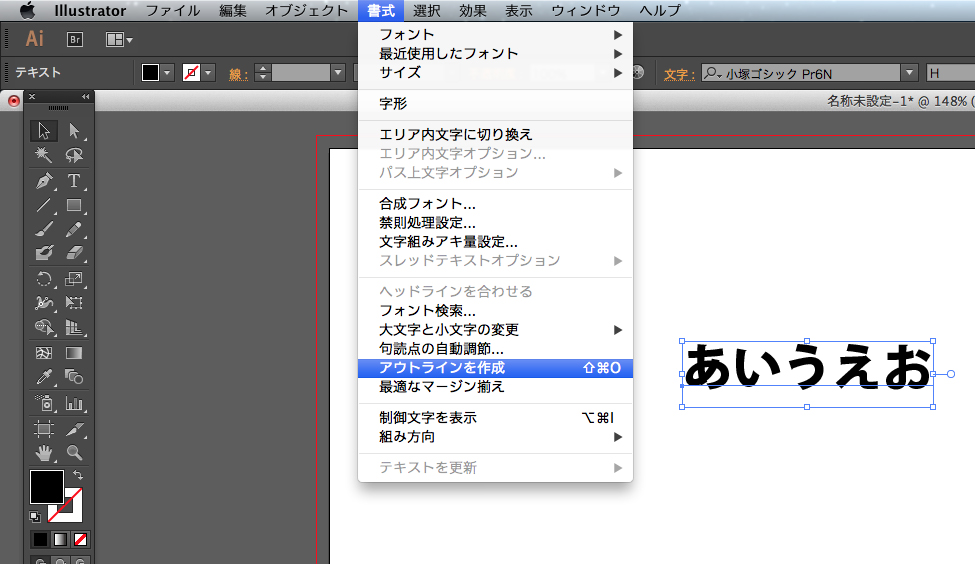The width and height of the screenshot is (975, 564).
Task: Select the Rotate tool
Action: 44,280
